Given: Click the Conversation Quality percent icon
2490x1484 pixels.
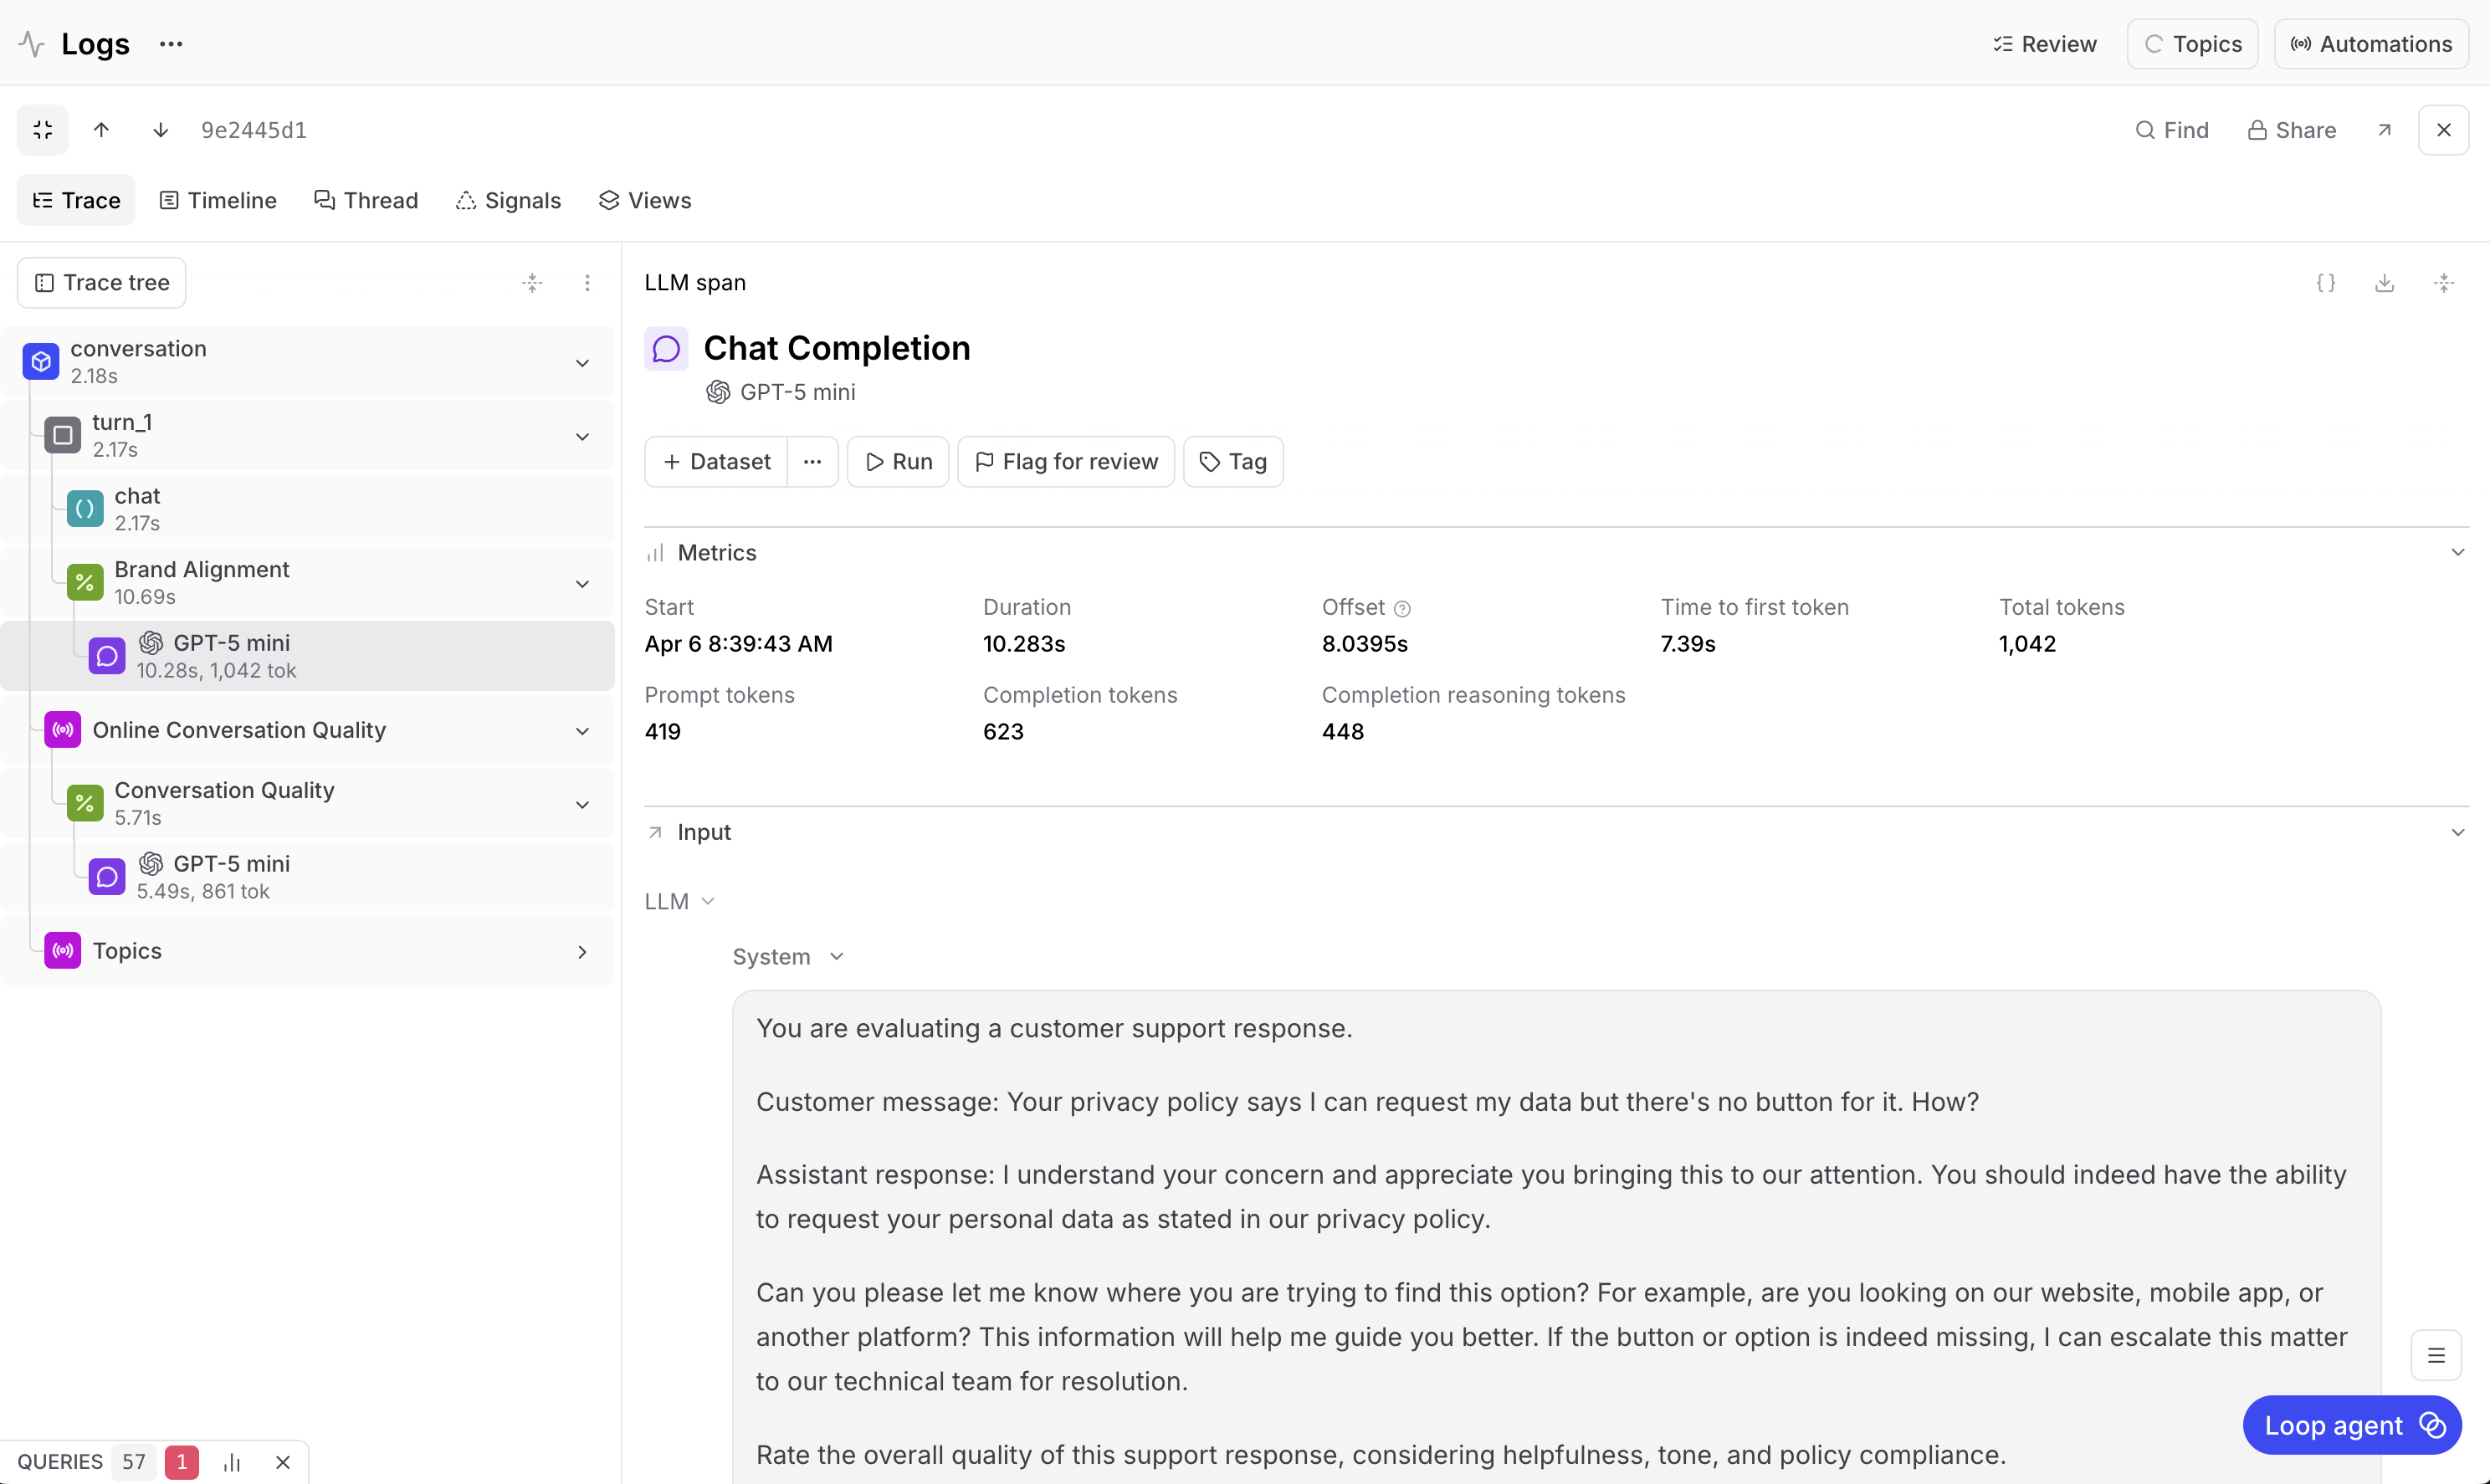Looking at the screenshot, I should pyautogui.click(x=85, y=803).
